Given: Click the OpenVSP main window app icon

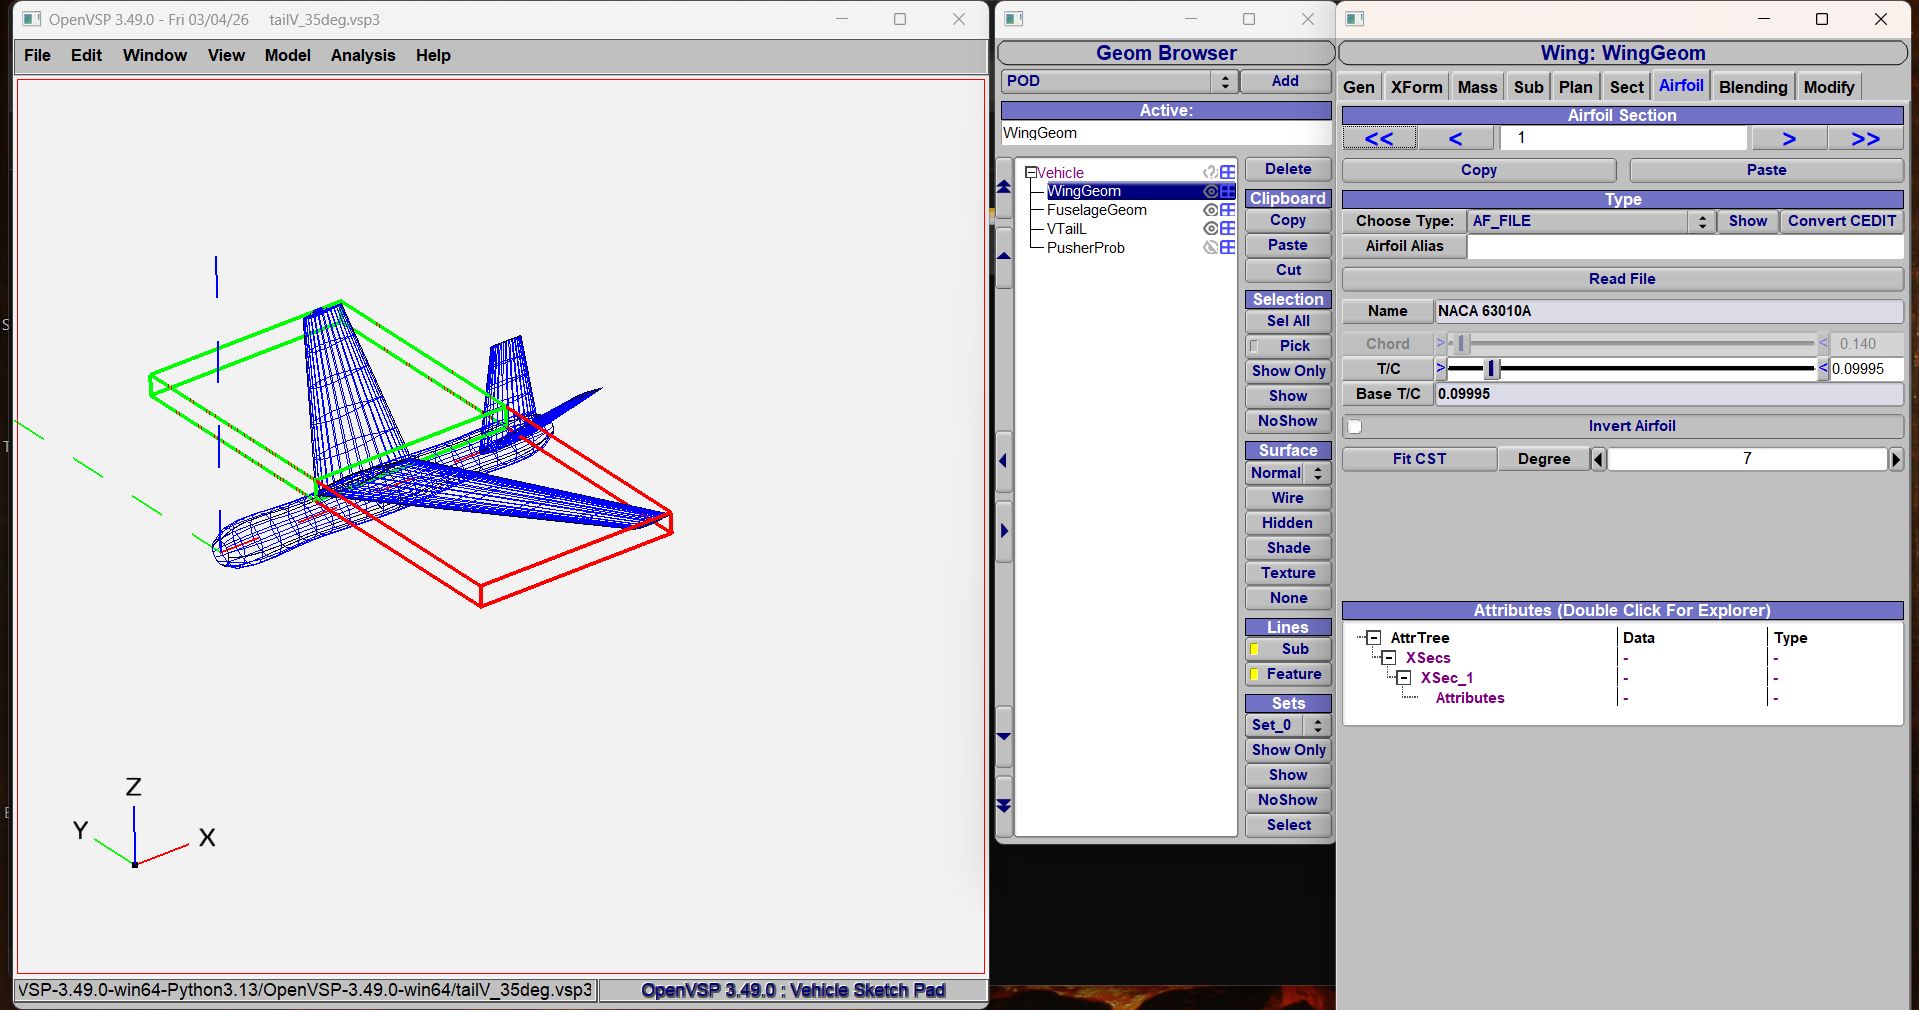Looking at the screenshot, I should click(32, 19).
